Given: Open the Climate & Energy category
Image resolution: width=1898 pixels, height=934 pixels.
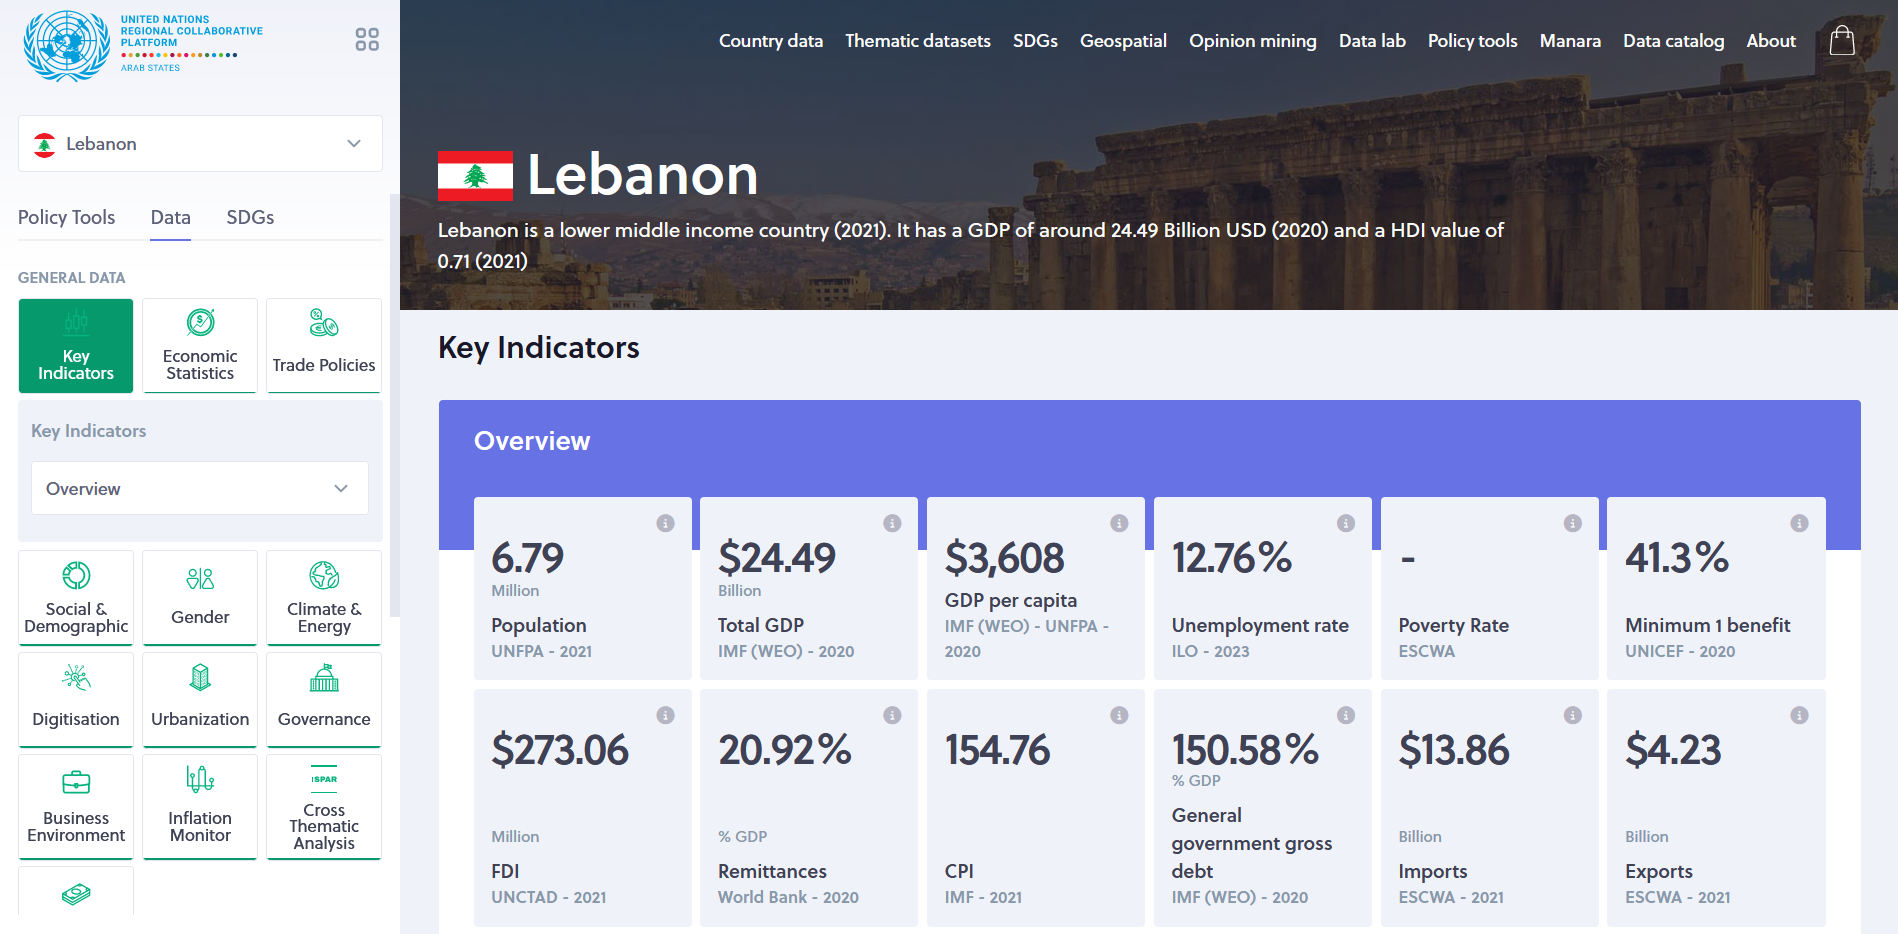Looking at the screenshot, I should coord(324,598).
